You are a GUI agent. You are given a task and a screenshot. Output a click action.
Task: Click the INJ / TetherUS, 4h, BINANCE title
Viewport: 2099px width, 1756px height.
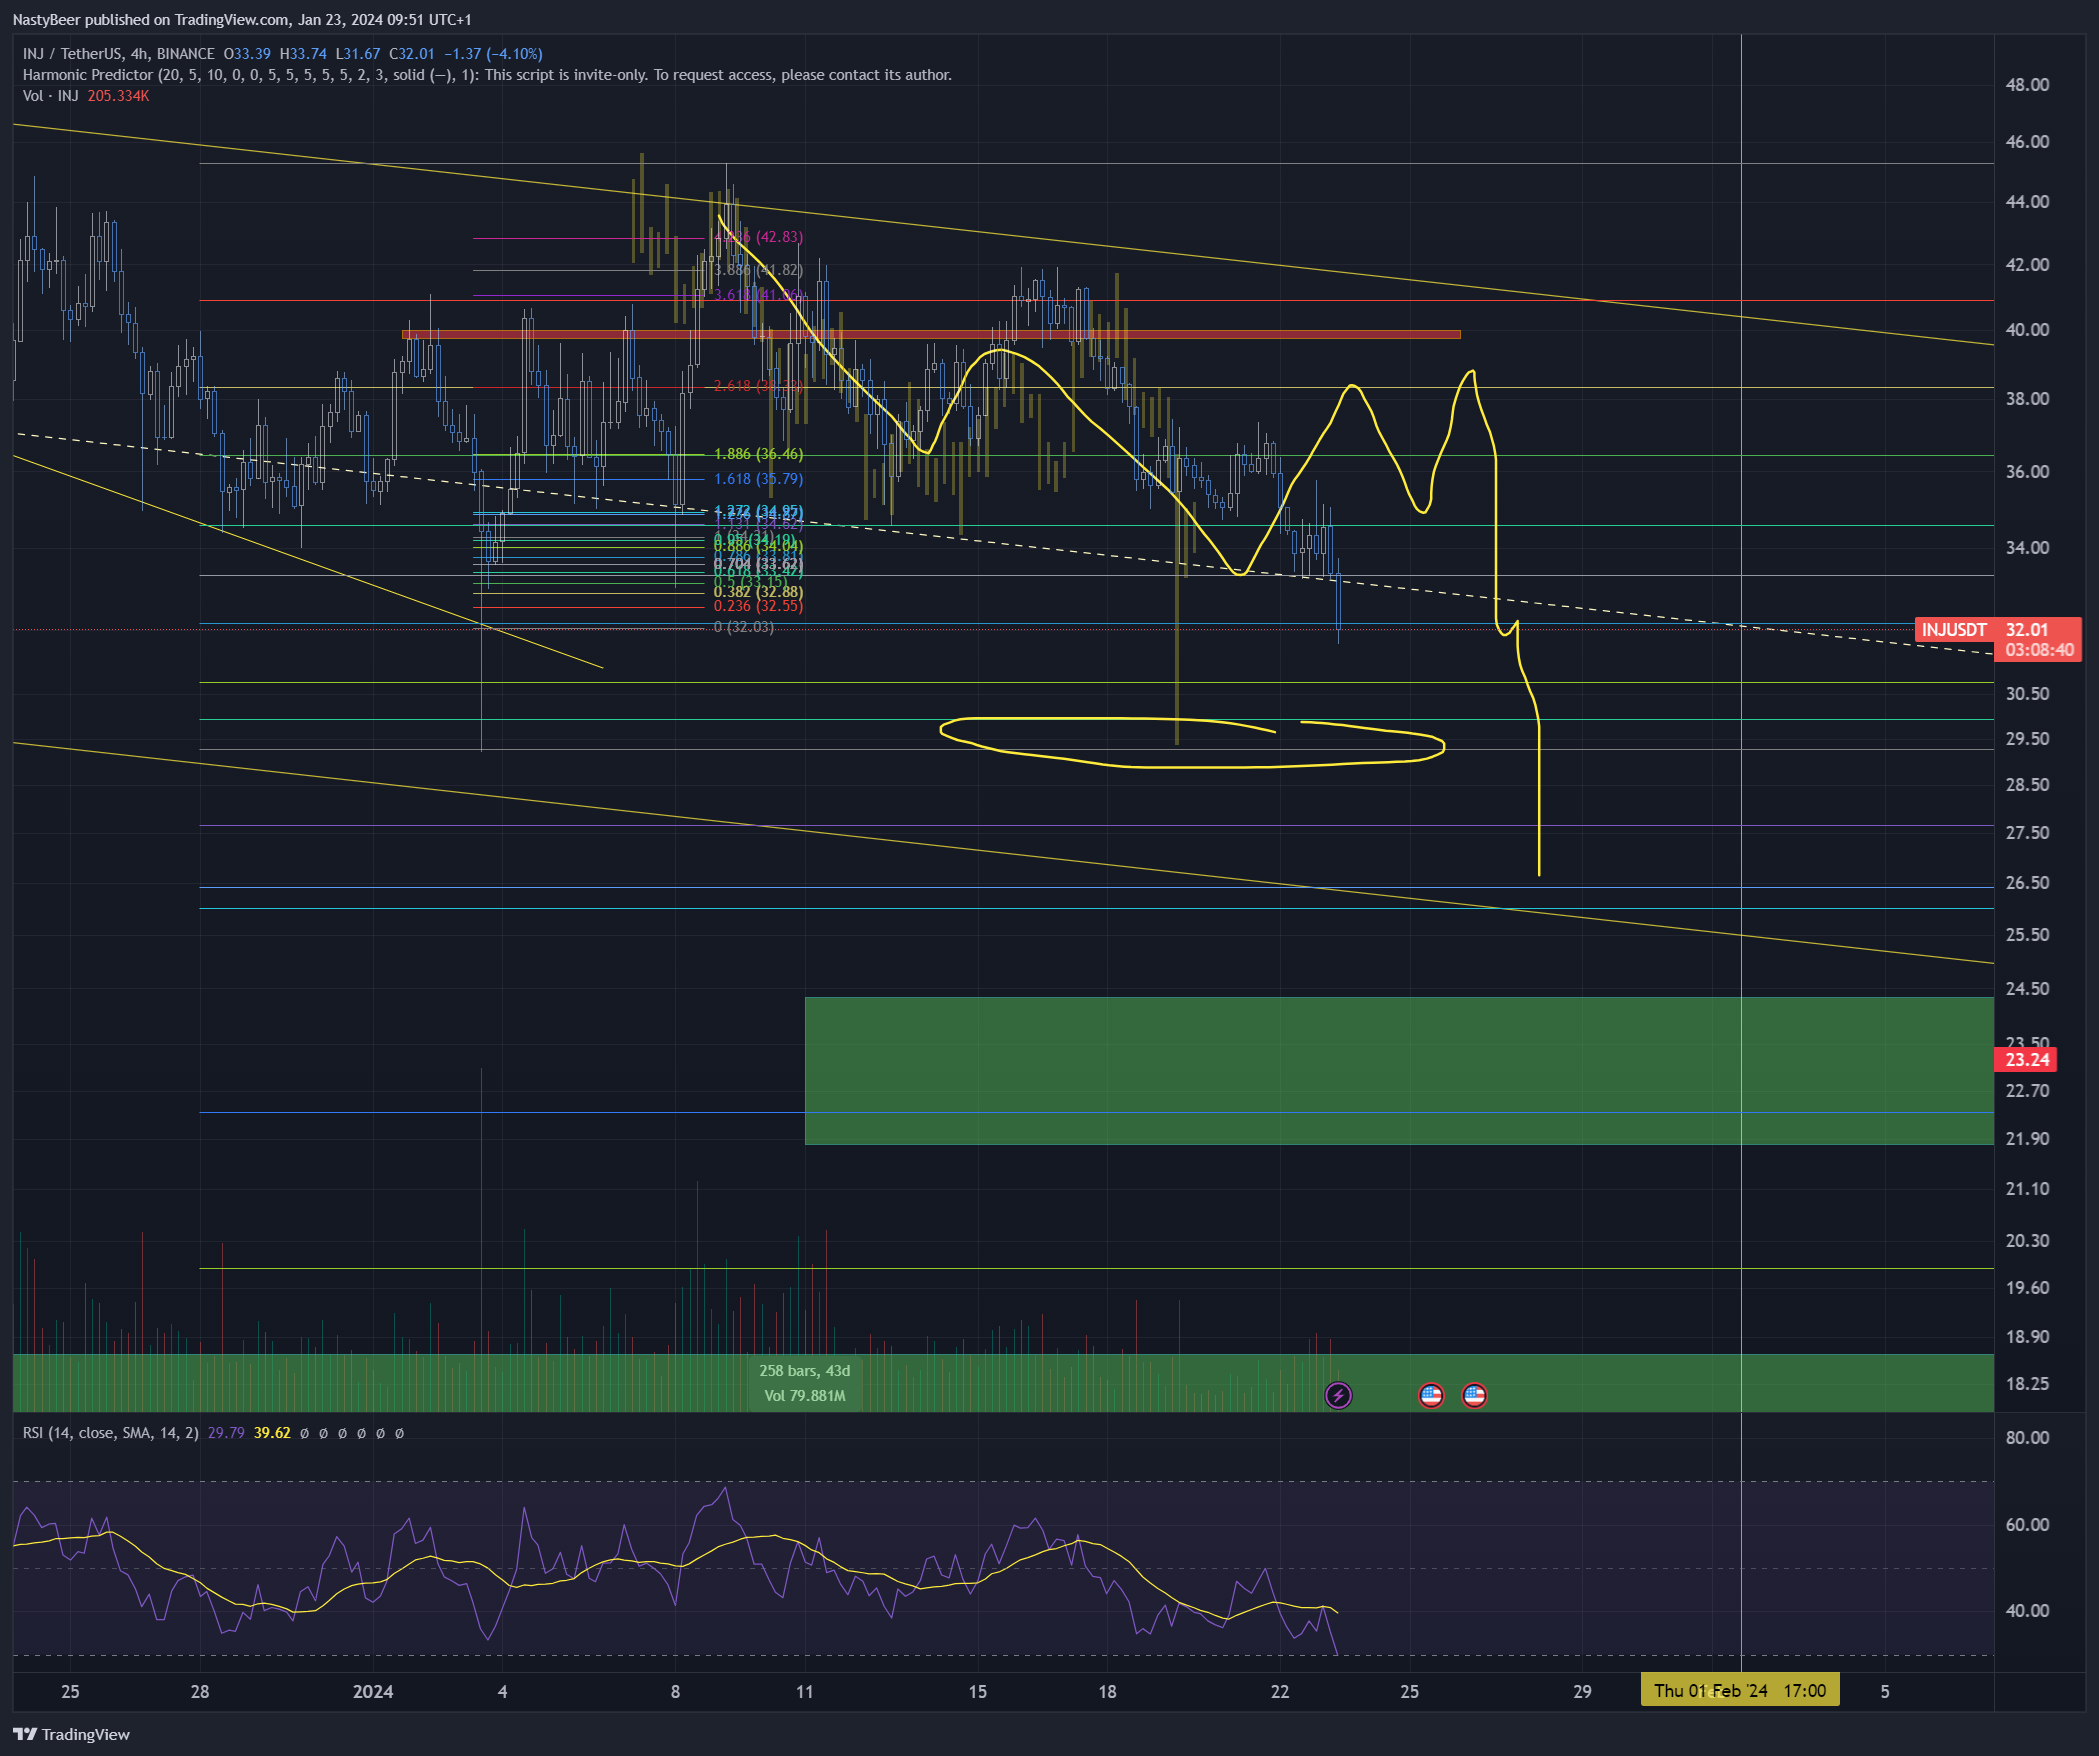pyautogui.click(x=118, y=54)
